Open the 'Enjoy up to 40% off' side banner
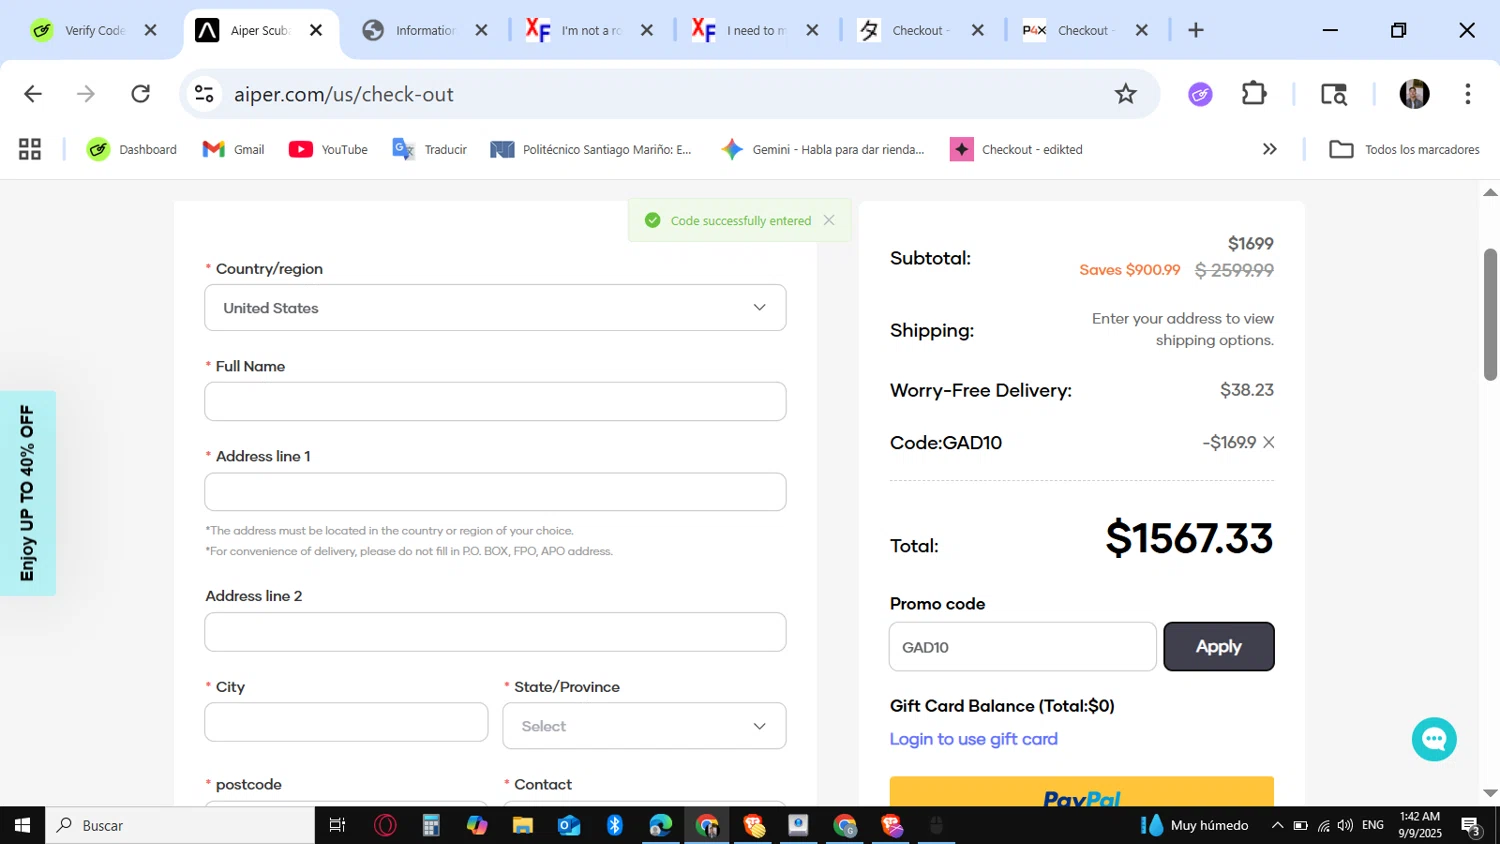This screenshot has height=844, width=1500. [27, 493]
